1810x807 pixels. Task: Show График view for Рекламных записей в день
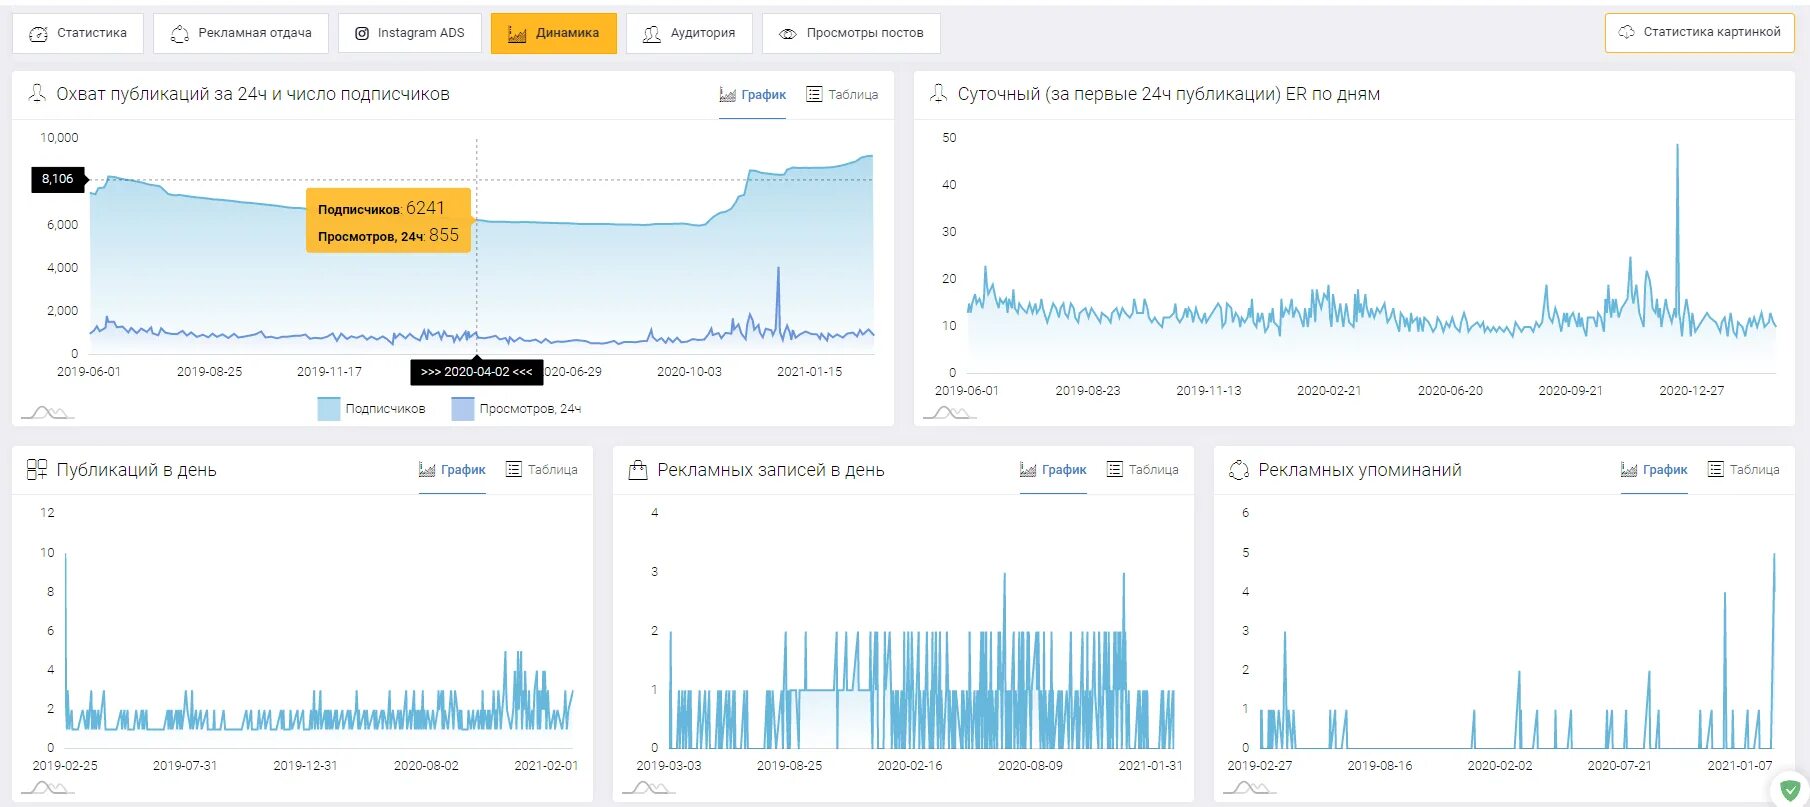click(x=1053, y=470)
